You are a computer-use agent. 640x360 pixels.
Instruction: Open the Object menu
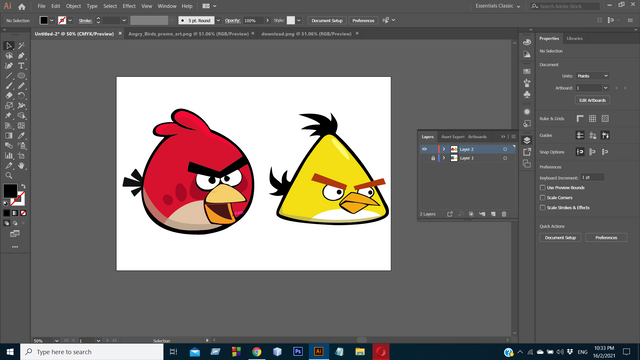73,6
